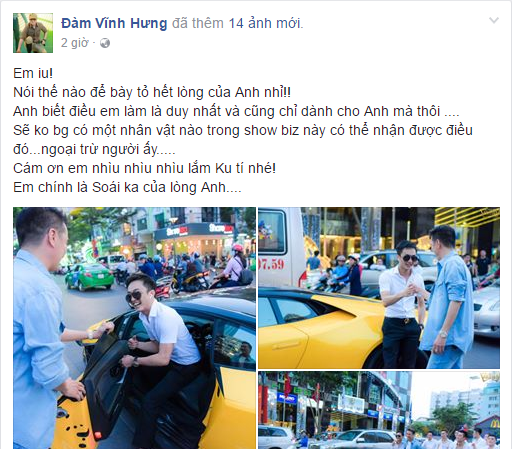Image resolution: width=512 pixels, height=449 pixels.
Task: Click the "đã thêm" text in post header
Action: tap(198, 23)
